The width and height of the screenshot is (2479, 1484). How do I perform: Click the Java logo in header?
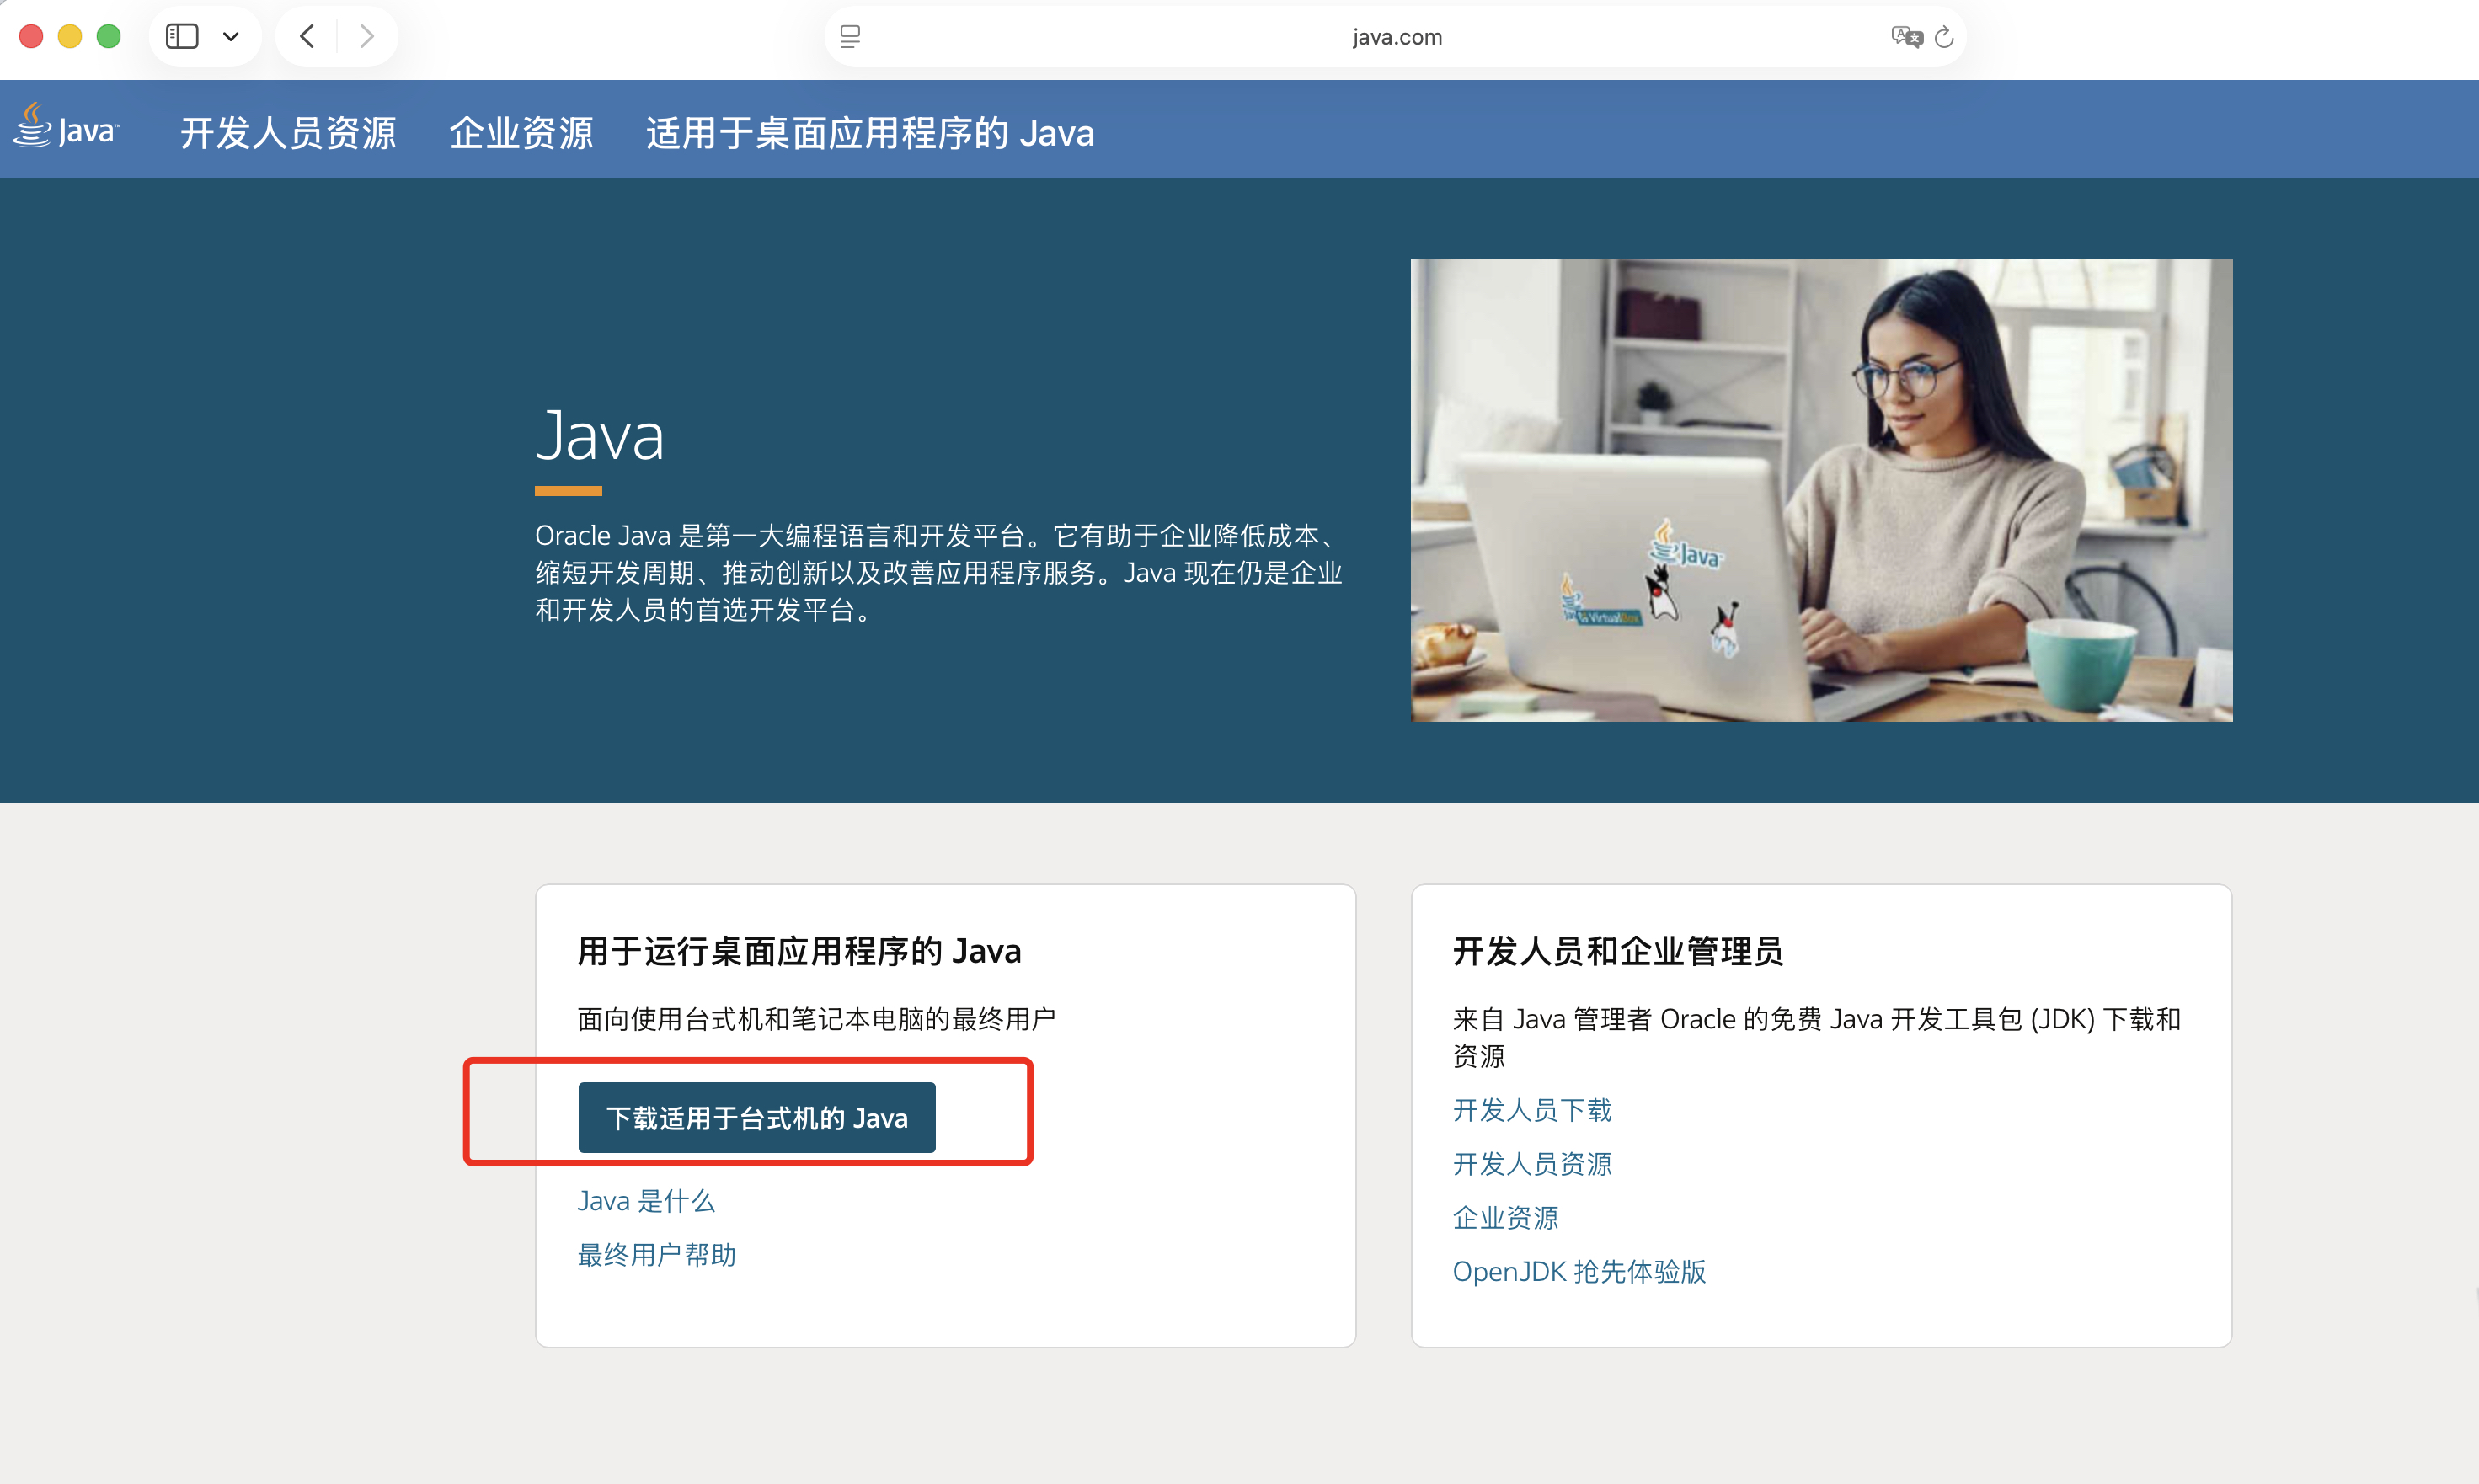(66, 128)
